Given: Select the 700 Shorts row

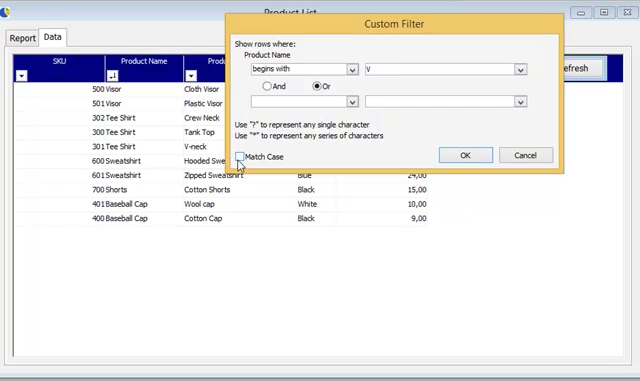Looking at the screenshot, I should (220, 189).
